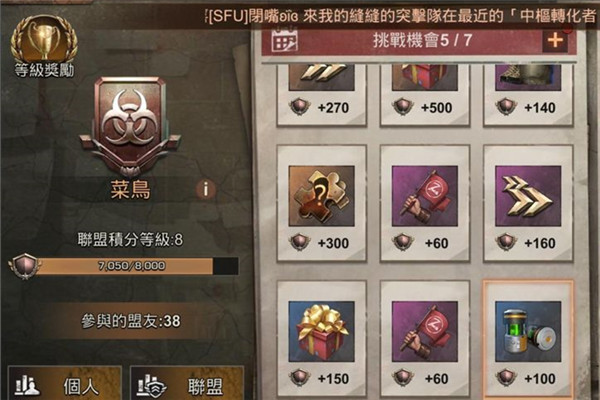Open the 等級獎勵 trophy icon

(44, 47)
